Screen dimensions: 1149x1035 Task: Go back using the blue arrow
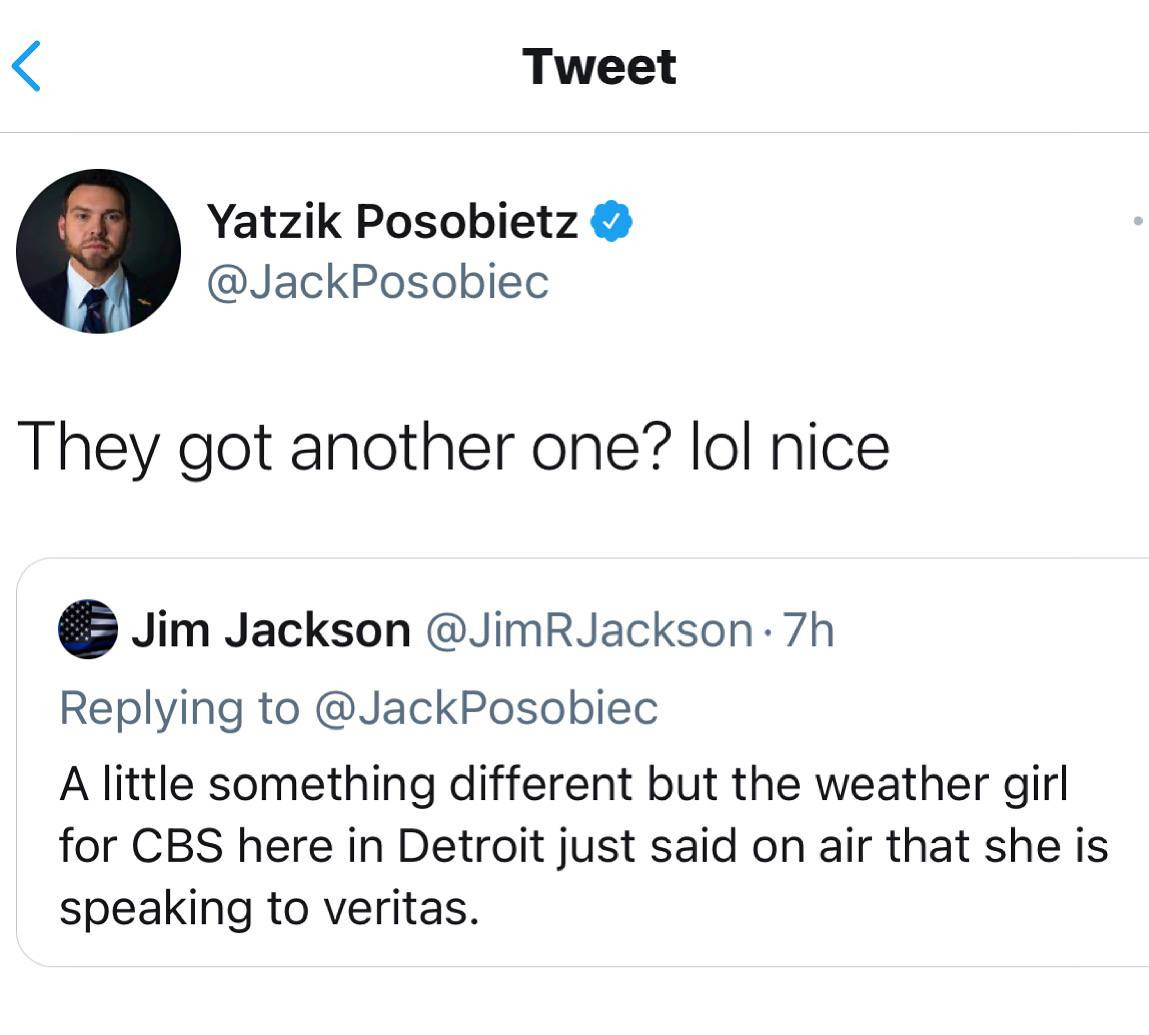pos(26,66)
